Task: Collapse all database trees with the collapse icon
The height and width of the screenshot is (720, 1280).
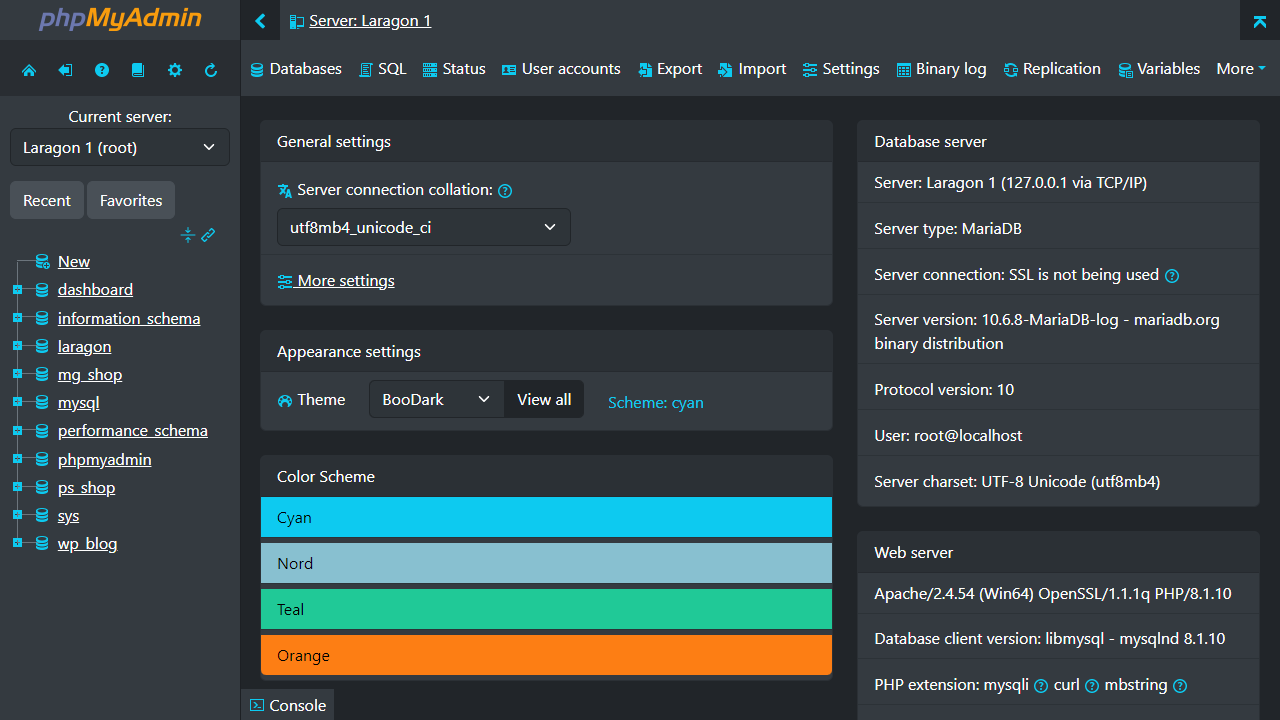Action: click(188, 235)
